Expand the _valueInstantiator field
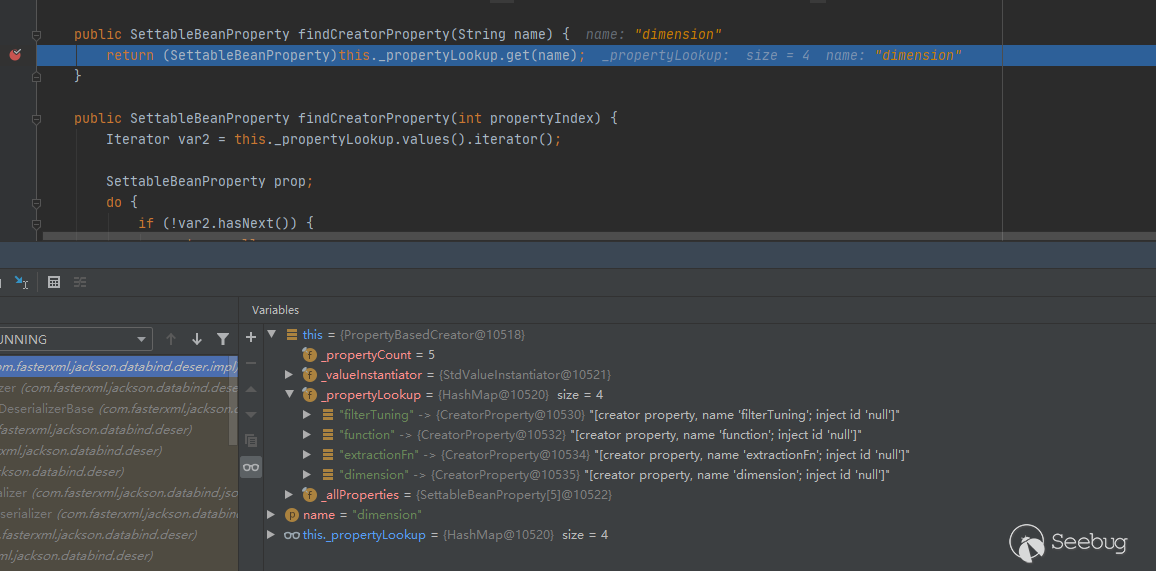1156x571 pixels. click(x=290, y=375)
